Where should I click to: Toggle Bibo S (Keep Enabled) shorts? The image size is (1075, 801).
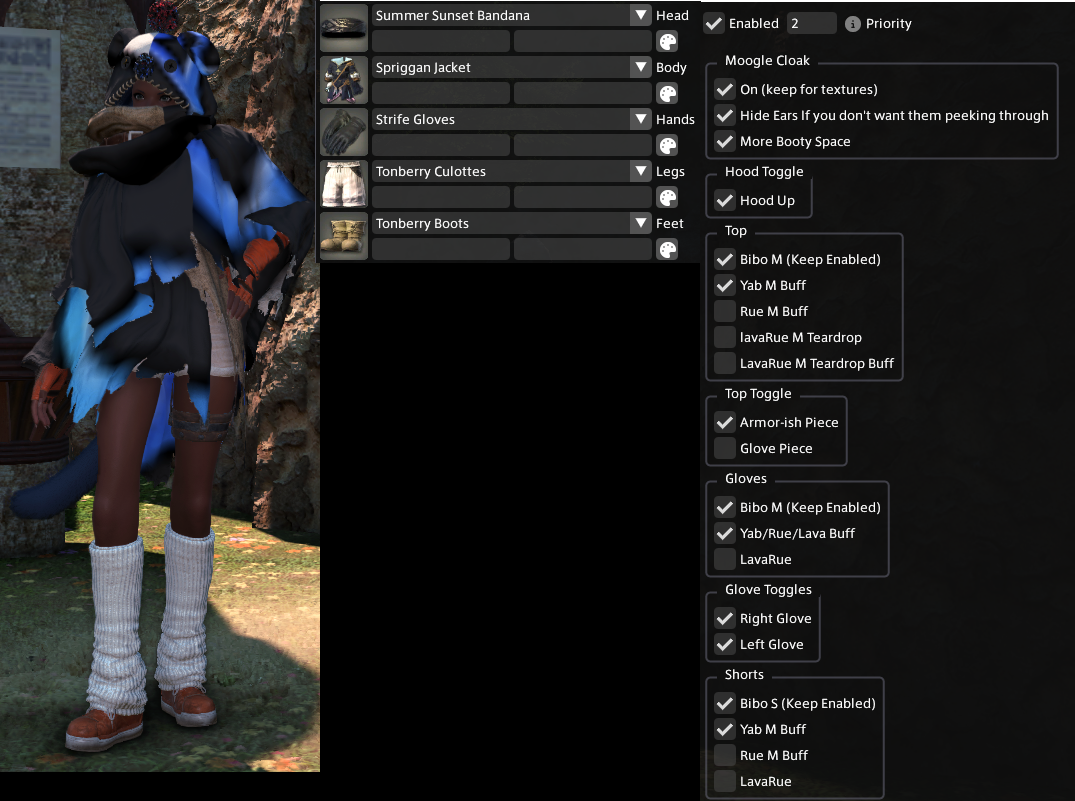(x=725, y=704)
